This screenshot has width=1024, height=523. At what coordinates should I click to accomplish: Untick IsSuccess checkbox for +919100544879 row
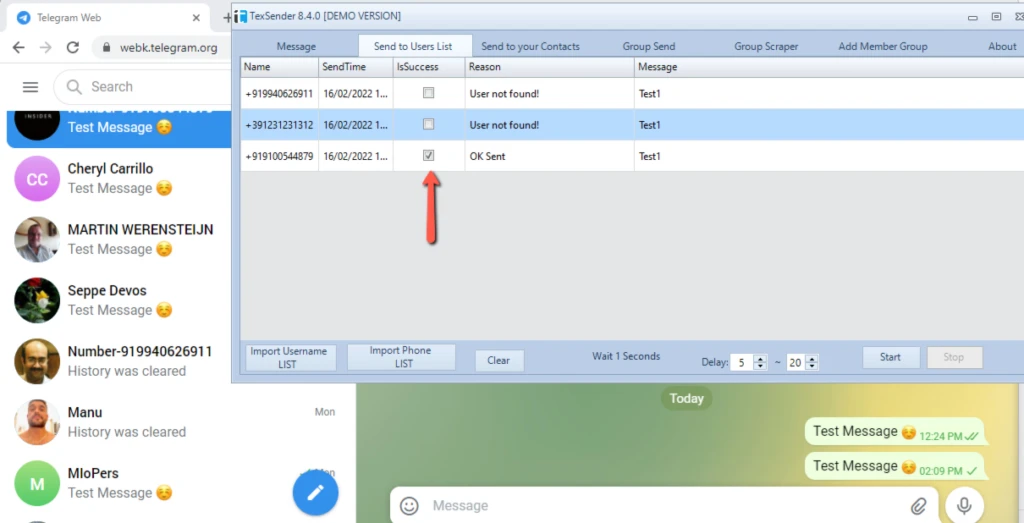click(x=428, y=155)
